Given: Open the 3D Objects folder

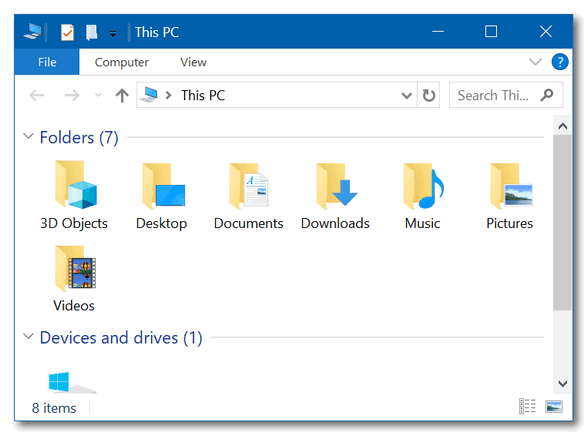Looking at the screenshot, I should 74,195.
